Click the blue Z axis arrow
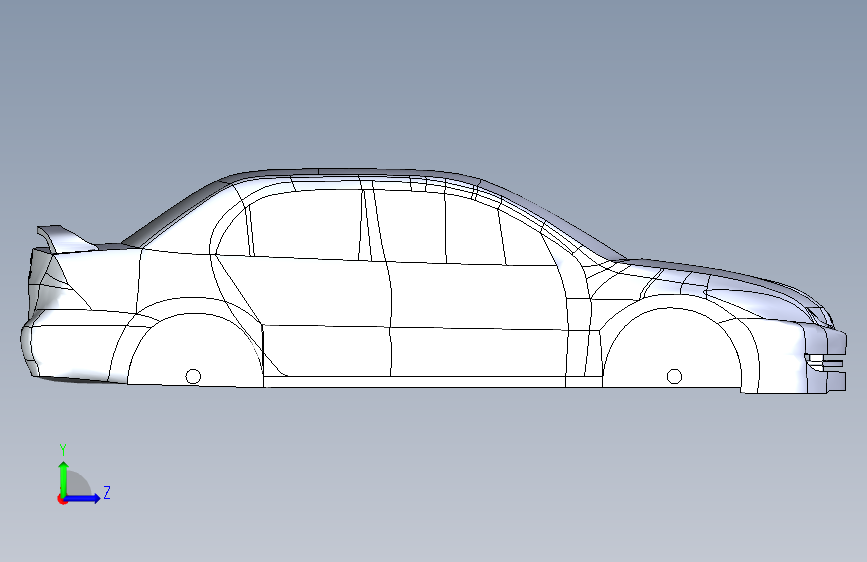The image size is (867, 562). pos(83,498)
